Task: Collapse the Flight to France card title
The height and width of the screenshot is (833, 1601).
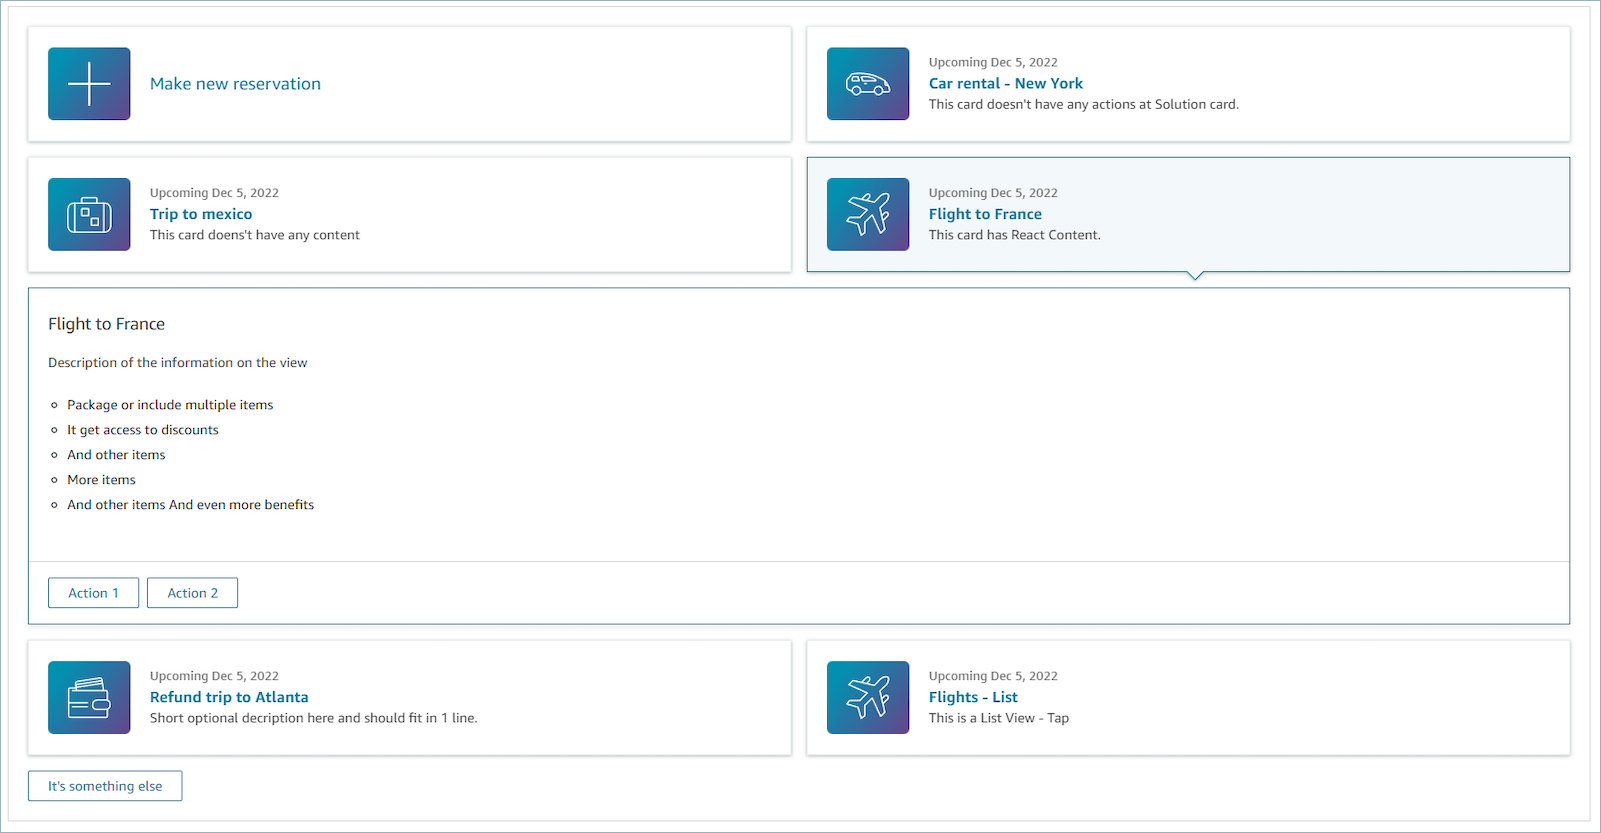Action: (x=985, y=214)
